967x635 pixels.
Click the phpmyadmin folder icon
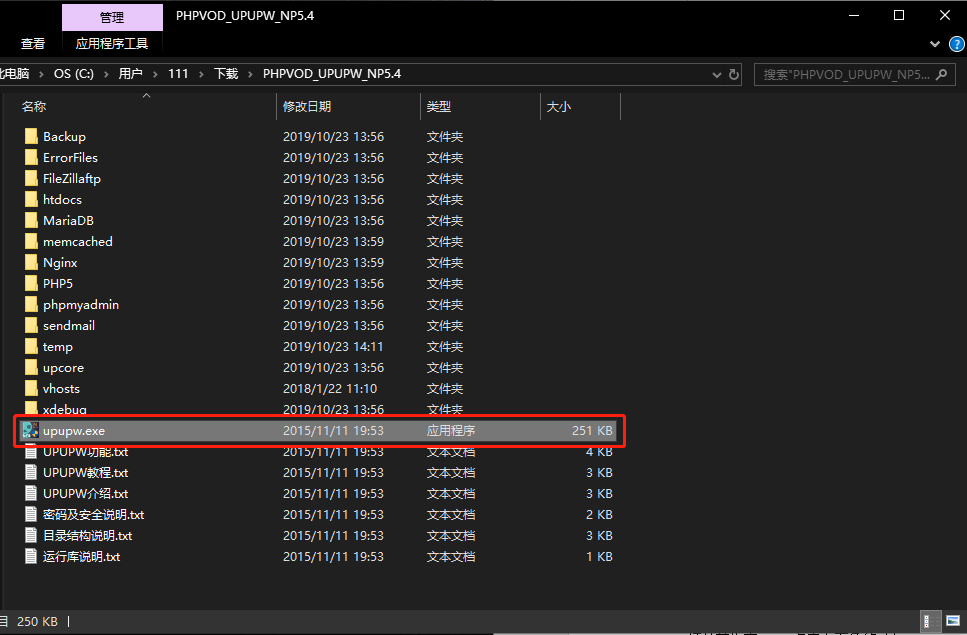[x=31, y=304]
